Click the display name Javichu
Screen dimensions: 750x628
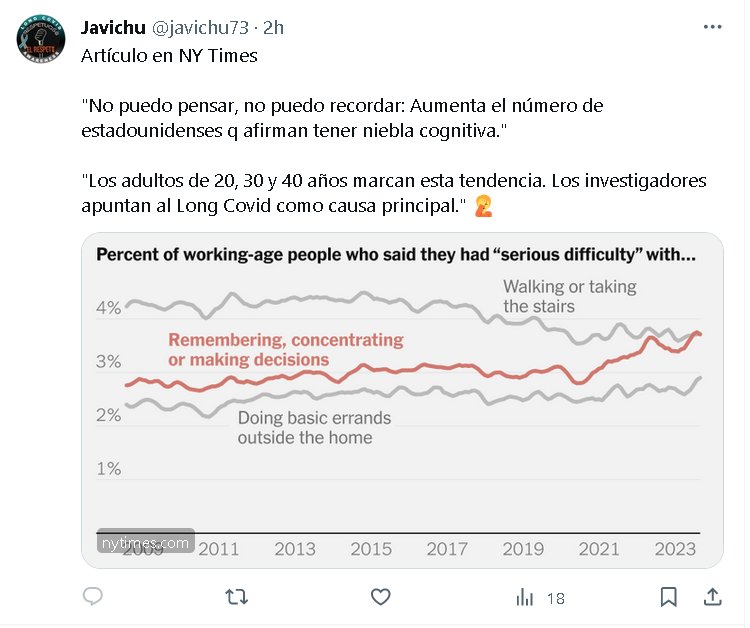tap(113, 28)
